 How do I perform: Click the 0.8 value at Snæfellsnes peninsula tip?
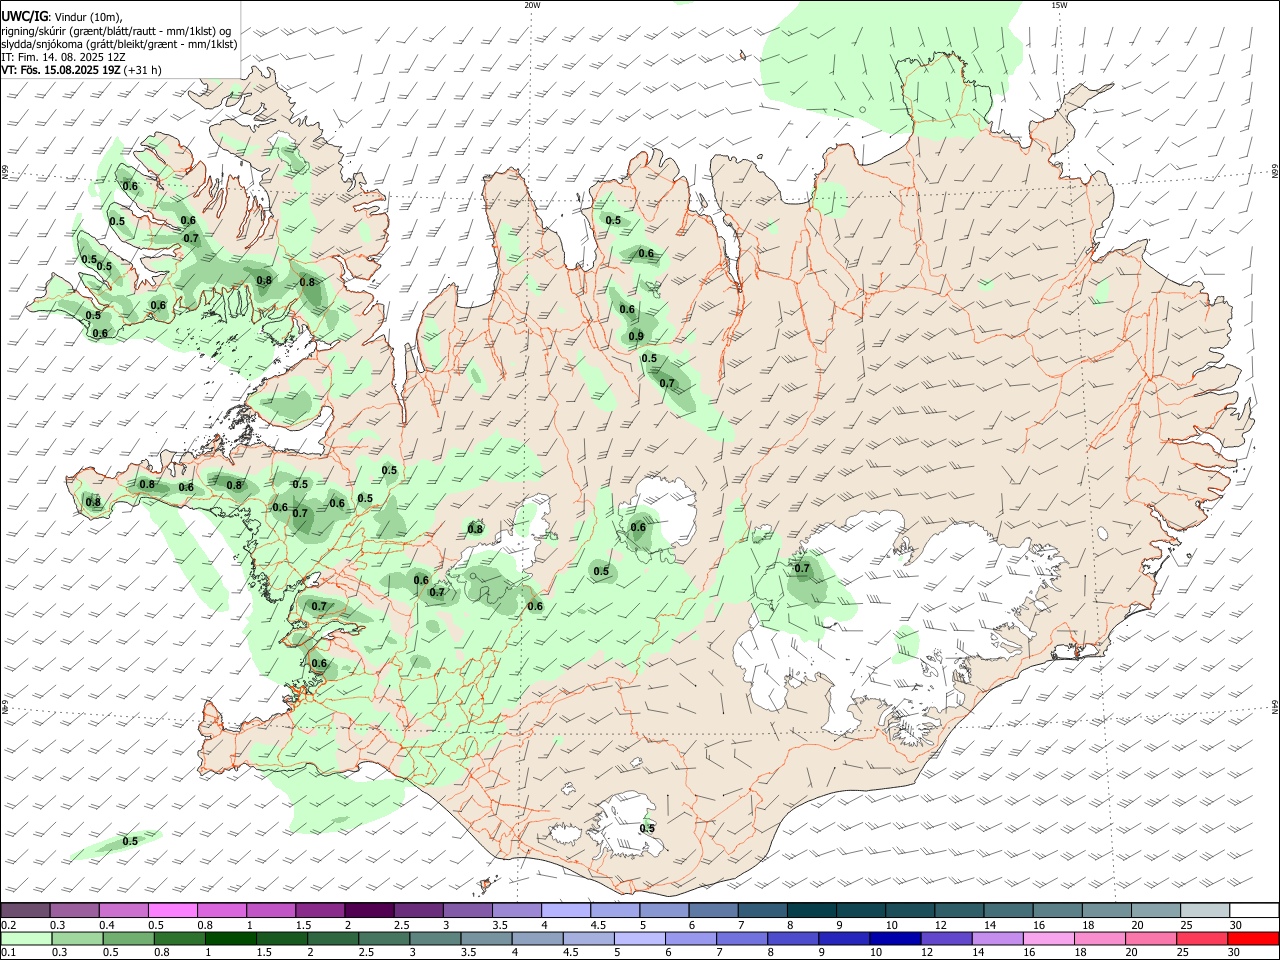(x=93, y=502)
